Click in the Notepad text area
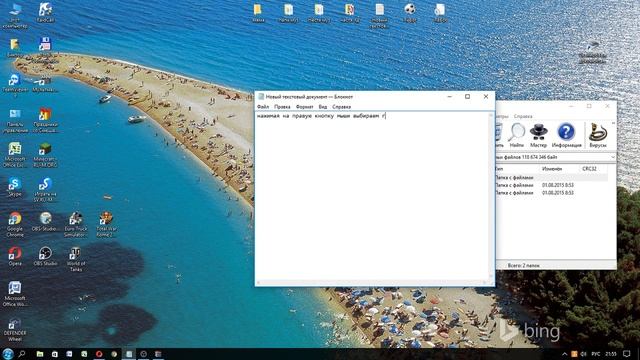Viewport: 640px width, 360px height. click(372, 196)
